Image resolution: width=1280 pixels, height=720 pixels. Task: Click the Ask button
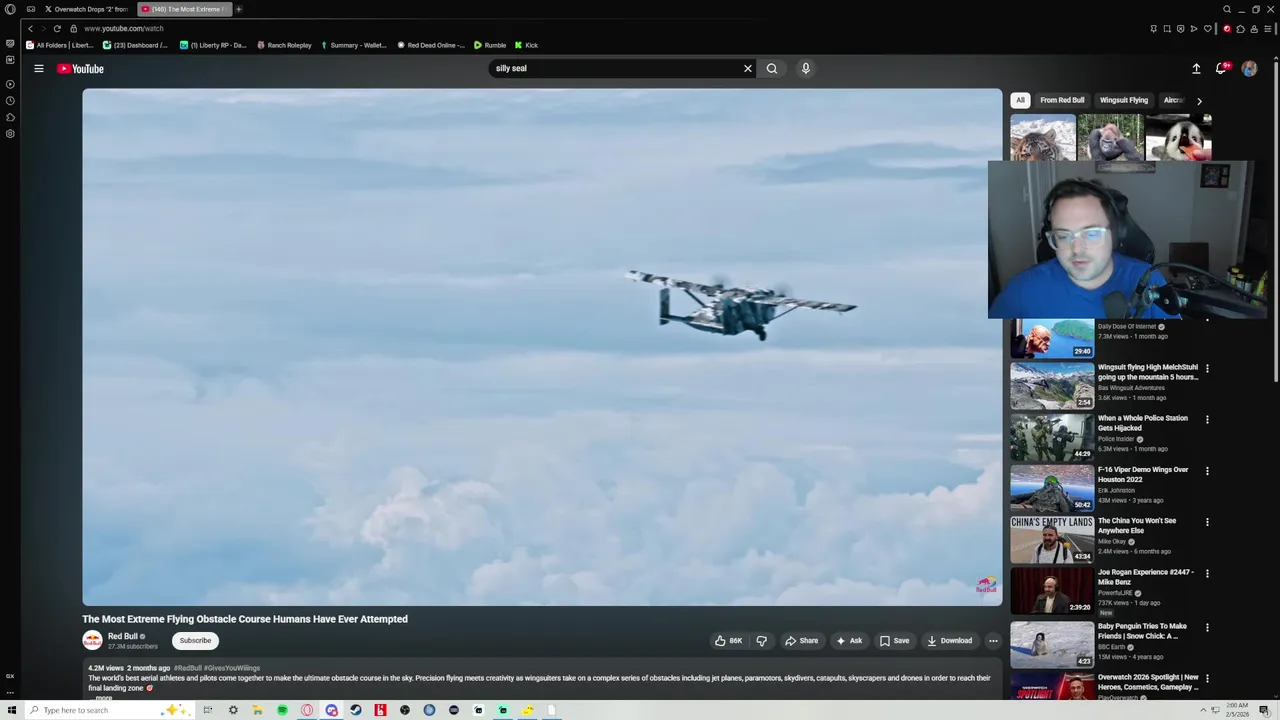pyautogui.click(x=849, y=641)
